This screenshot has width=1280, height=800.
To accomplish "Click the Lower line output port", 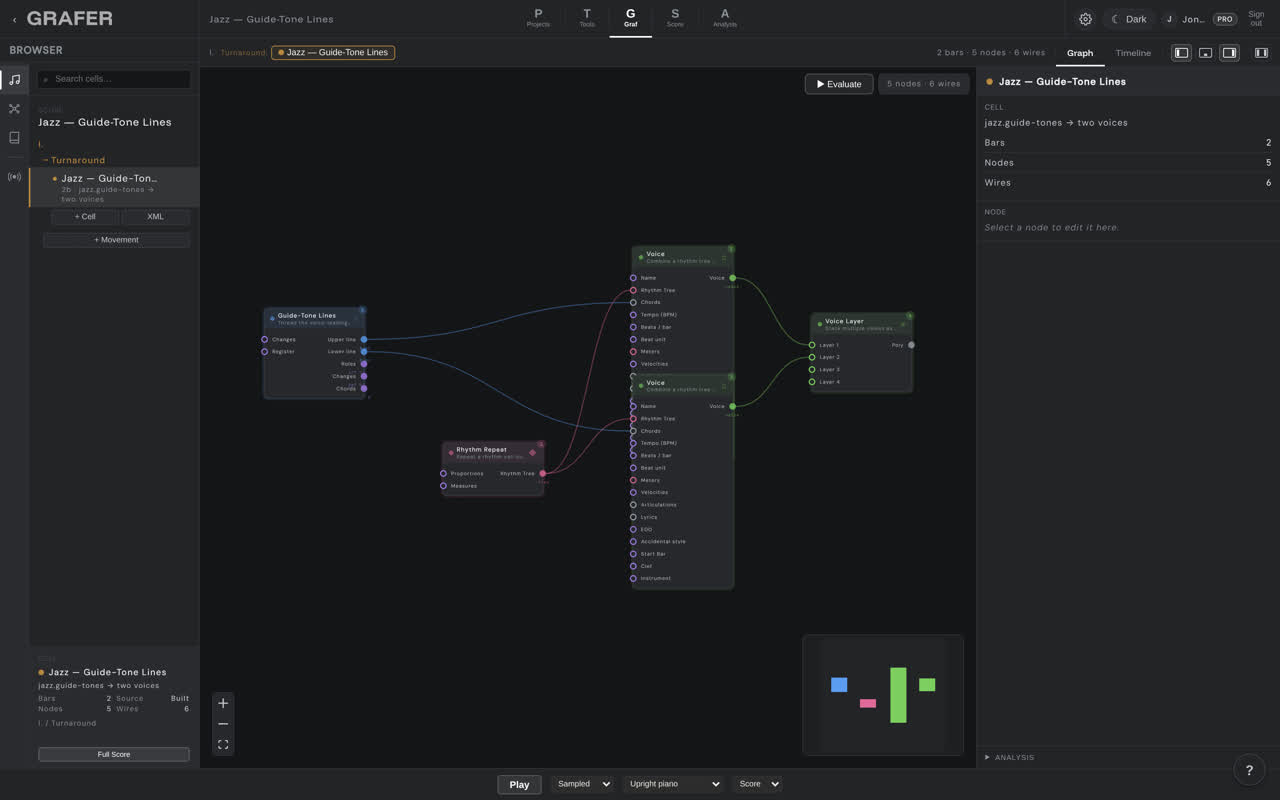I will [364, 351].
